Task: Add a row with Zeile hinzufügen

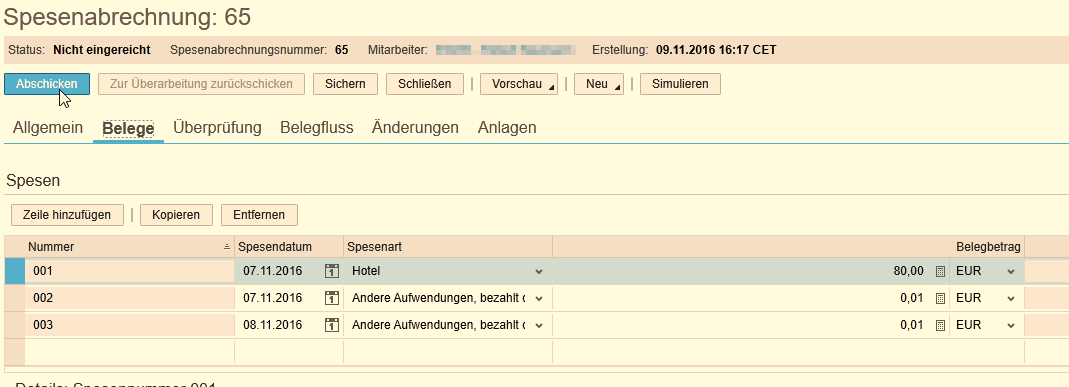Action: point(67,215)
